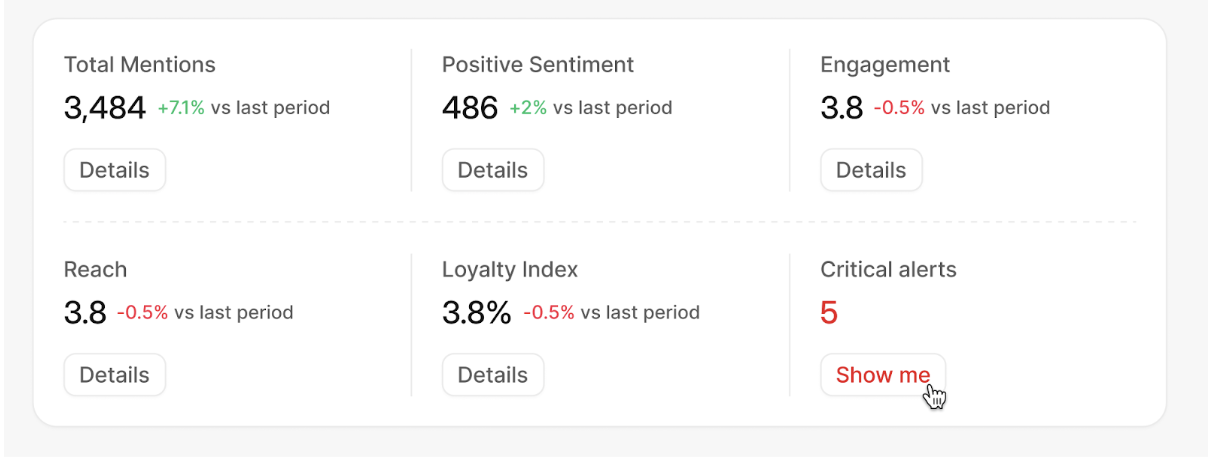Click the 3.8% Loyalty Index value
Image resolution: width=1212 pixels, height=458 pixels.
pos(477,313)
